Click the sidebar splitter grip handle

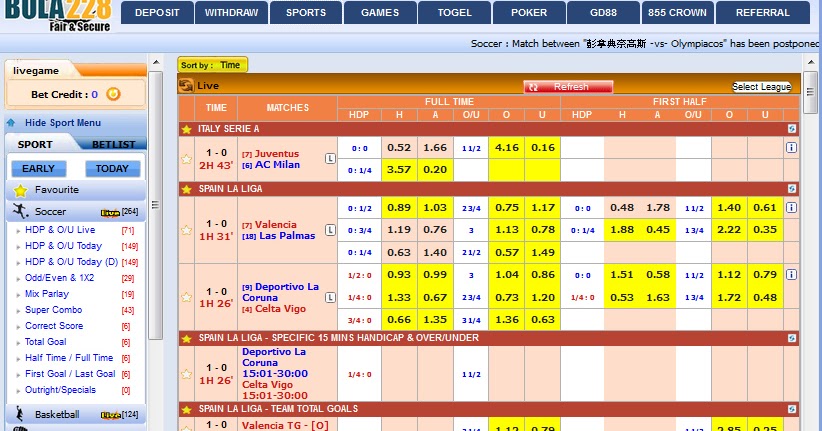(x=155, y=205)
